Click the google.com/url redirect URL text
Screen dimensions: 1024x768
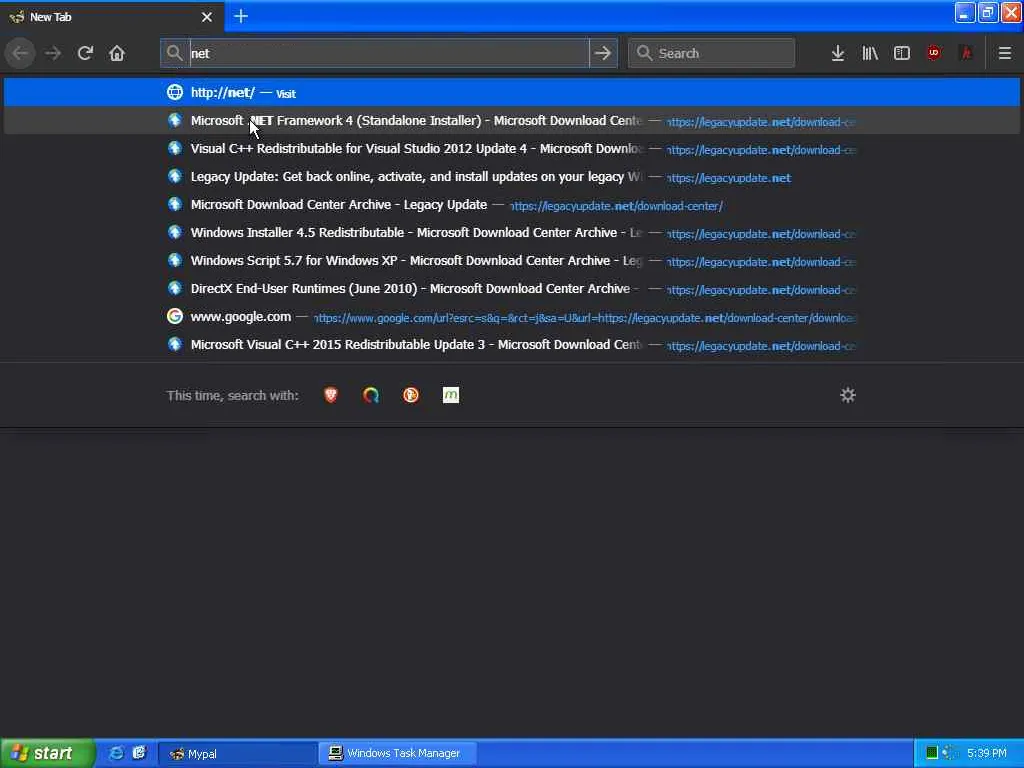pyautogui.click(x=584, y=318)
